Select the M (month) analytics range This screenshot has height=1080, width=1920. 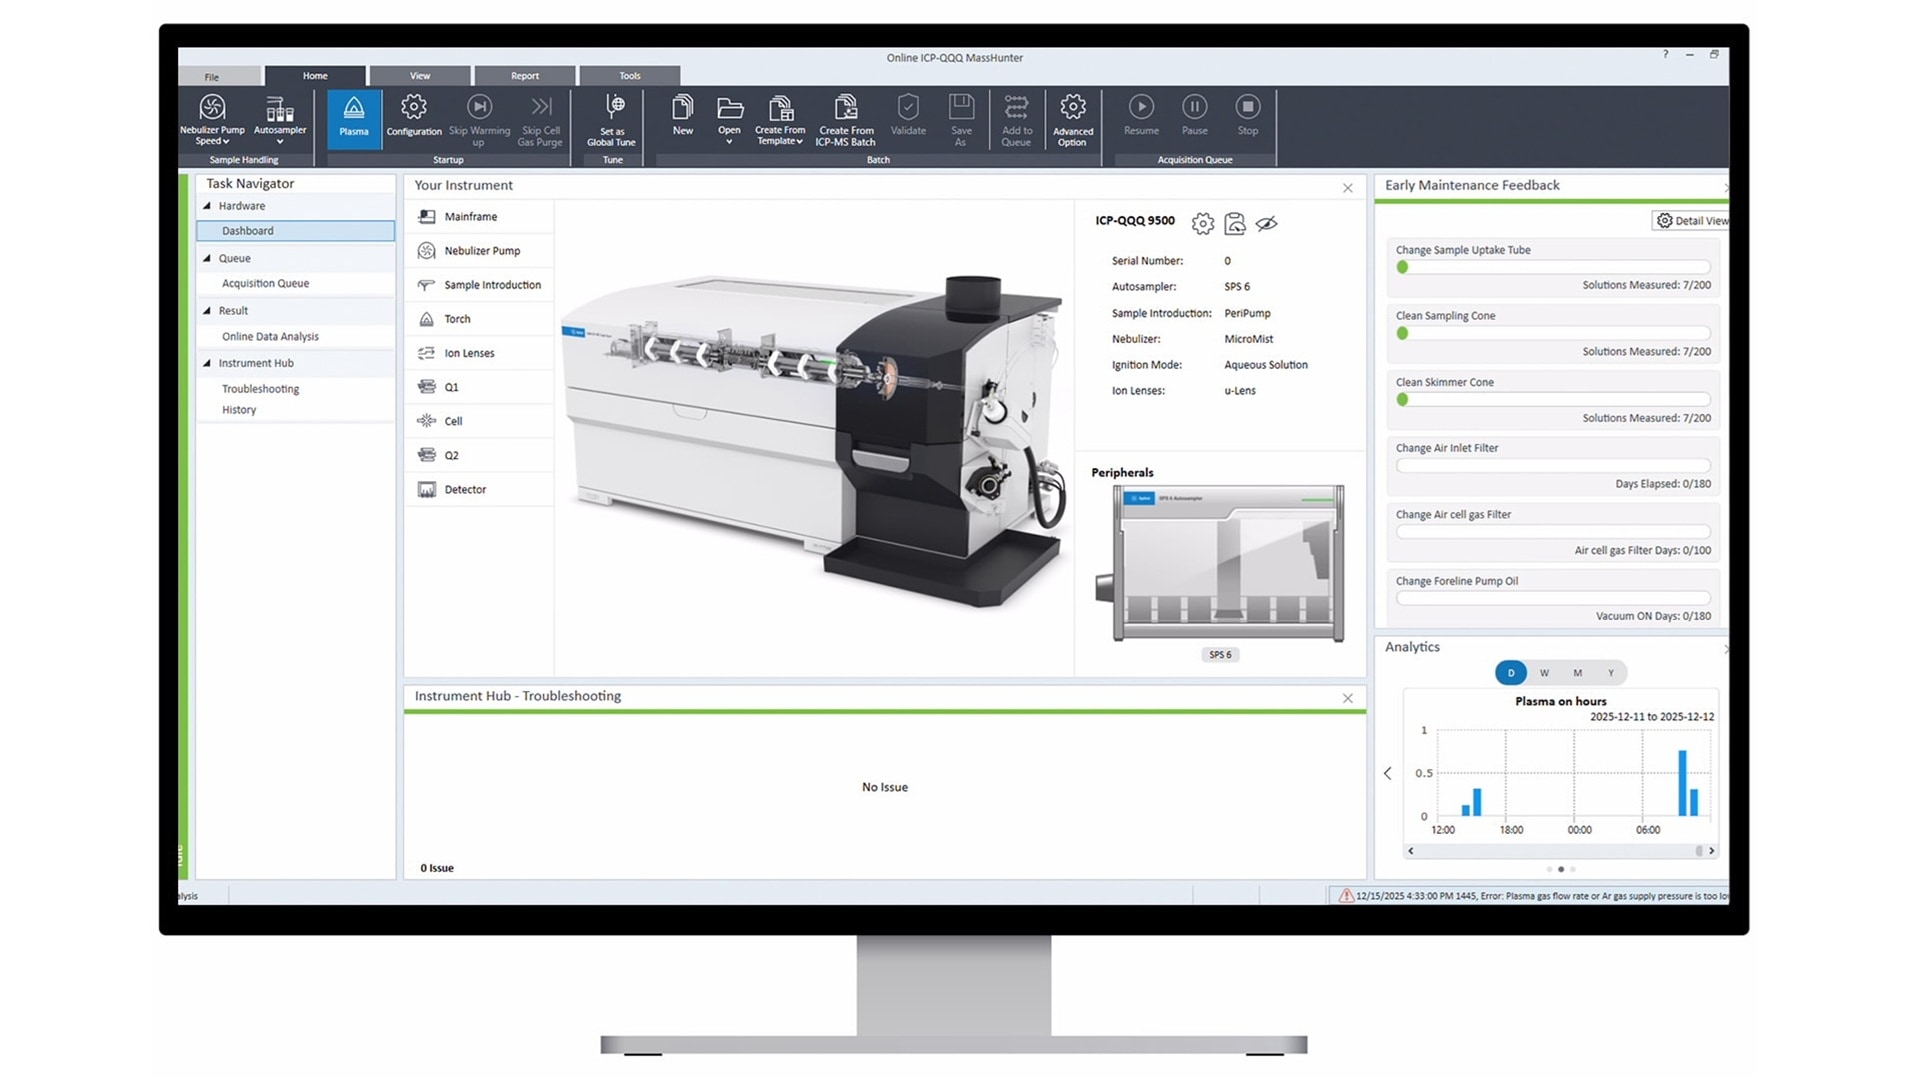[x=1577, y=673]
